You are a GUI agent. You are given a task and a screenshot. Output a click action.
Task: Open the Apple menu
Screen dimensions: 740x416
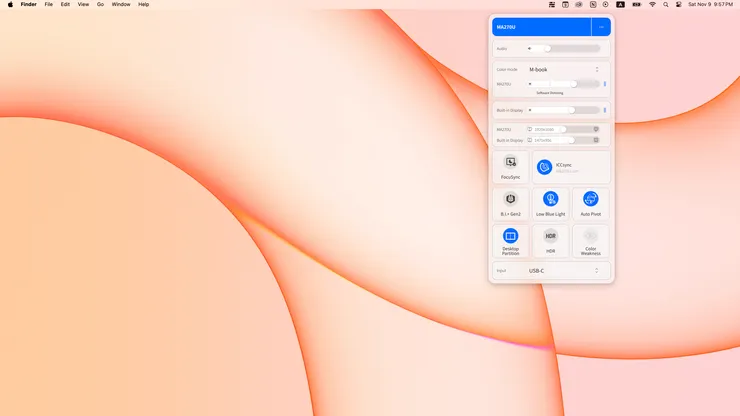pyautogui.click(x=10, y=4)
